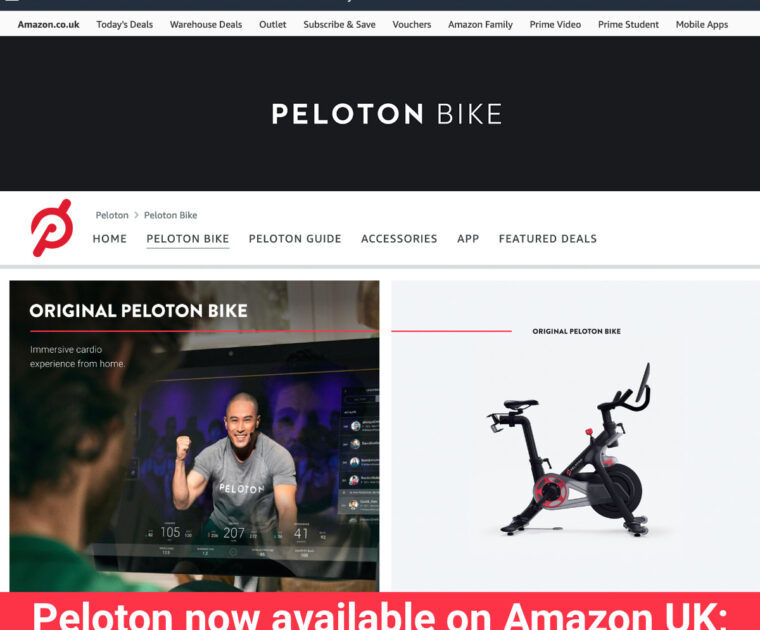Open Today's Deals page
This screenshot has width=760, height=630.
click(x=125, y=24)
